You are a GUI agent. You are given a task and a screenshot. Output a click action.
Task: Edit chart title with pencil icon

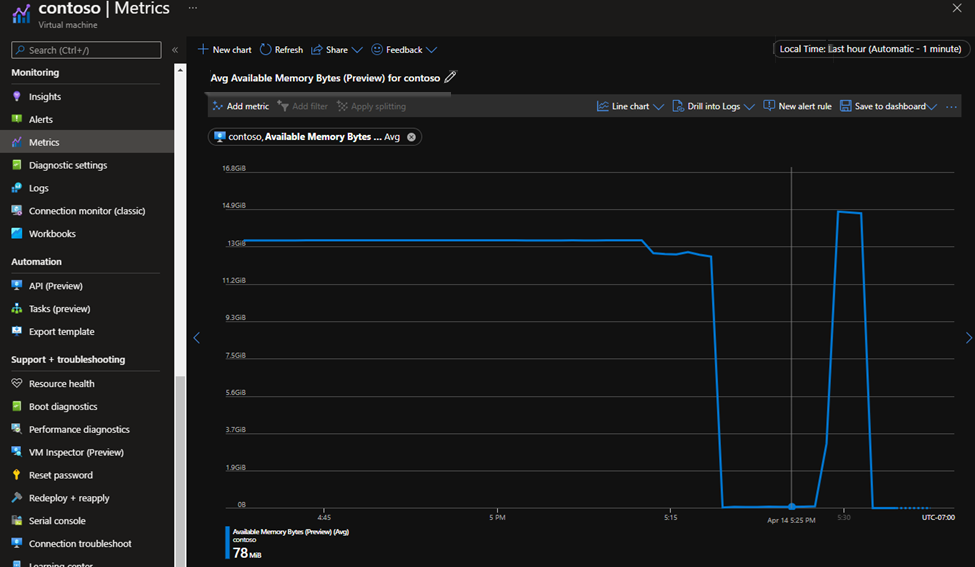(x=451, y=77)
